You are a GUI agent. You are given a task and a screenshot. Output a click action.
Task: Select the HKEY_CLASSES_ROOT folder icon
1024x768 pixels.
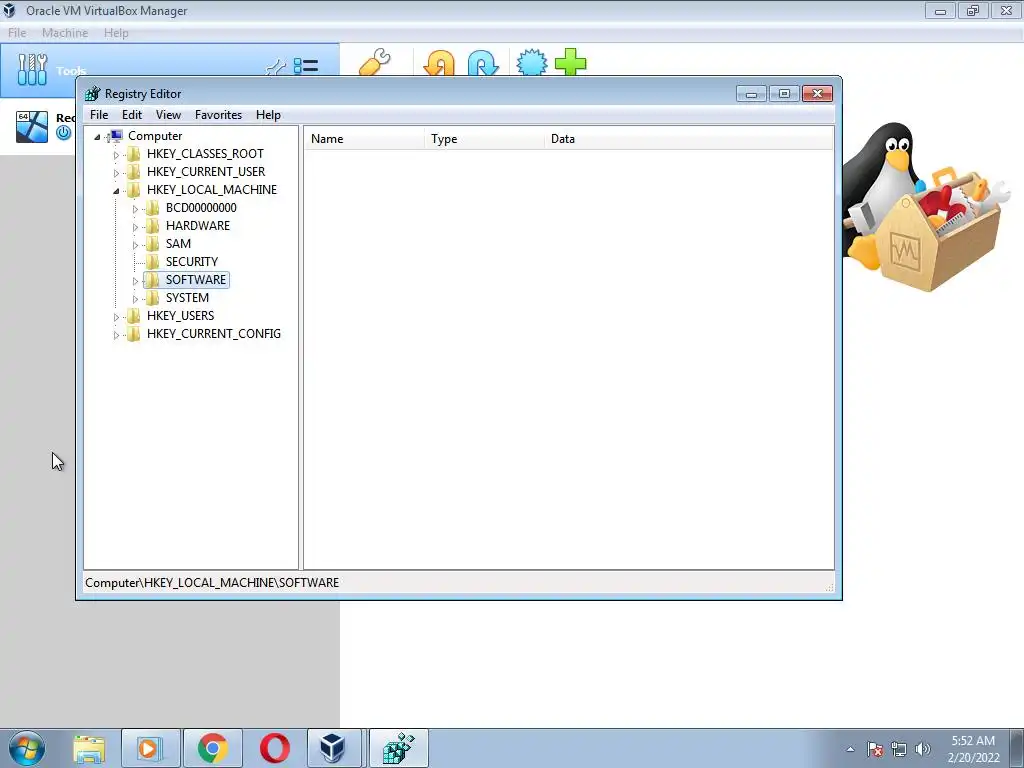coord(133,153)
